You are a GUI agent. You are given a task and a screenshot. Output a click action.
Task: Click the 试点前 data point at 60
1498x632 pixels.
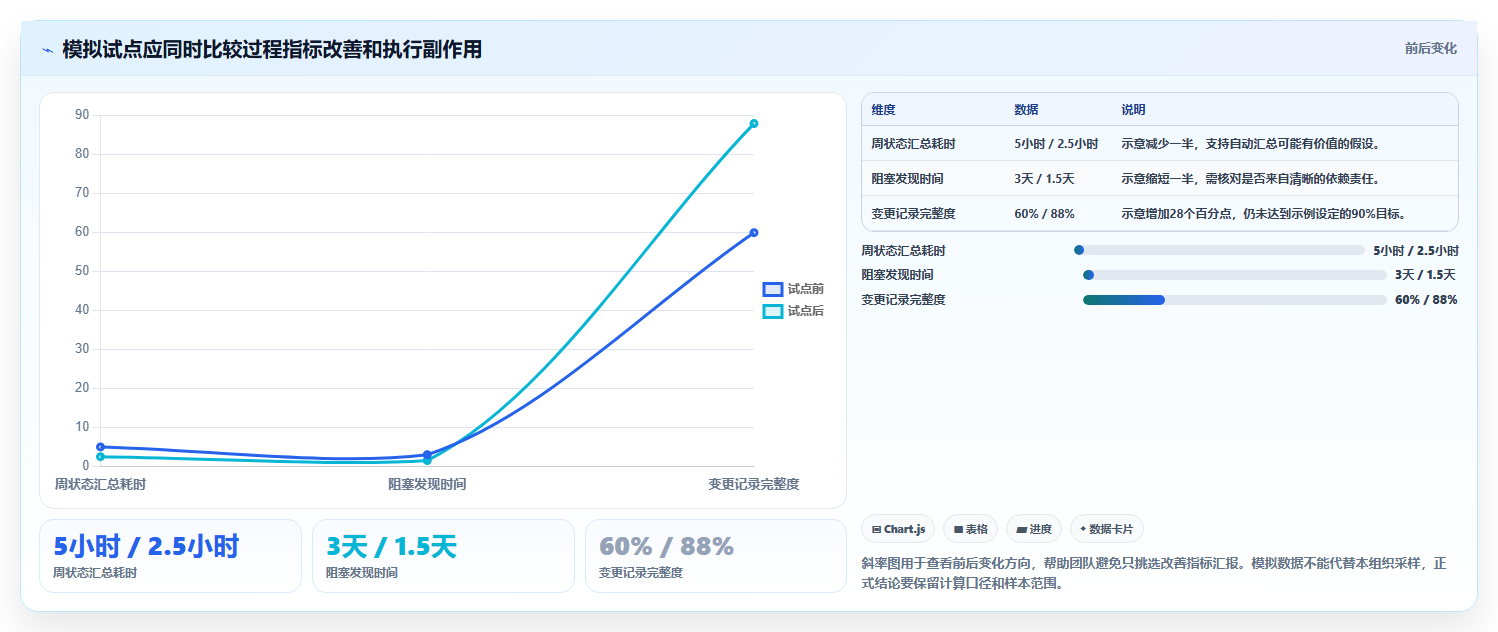tap(754, 232)
